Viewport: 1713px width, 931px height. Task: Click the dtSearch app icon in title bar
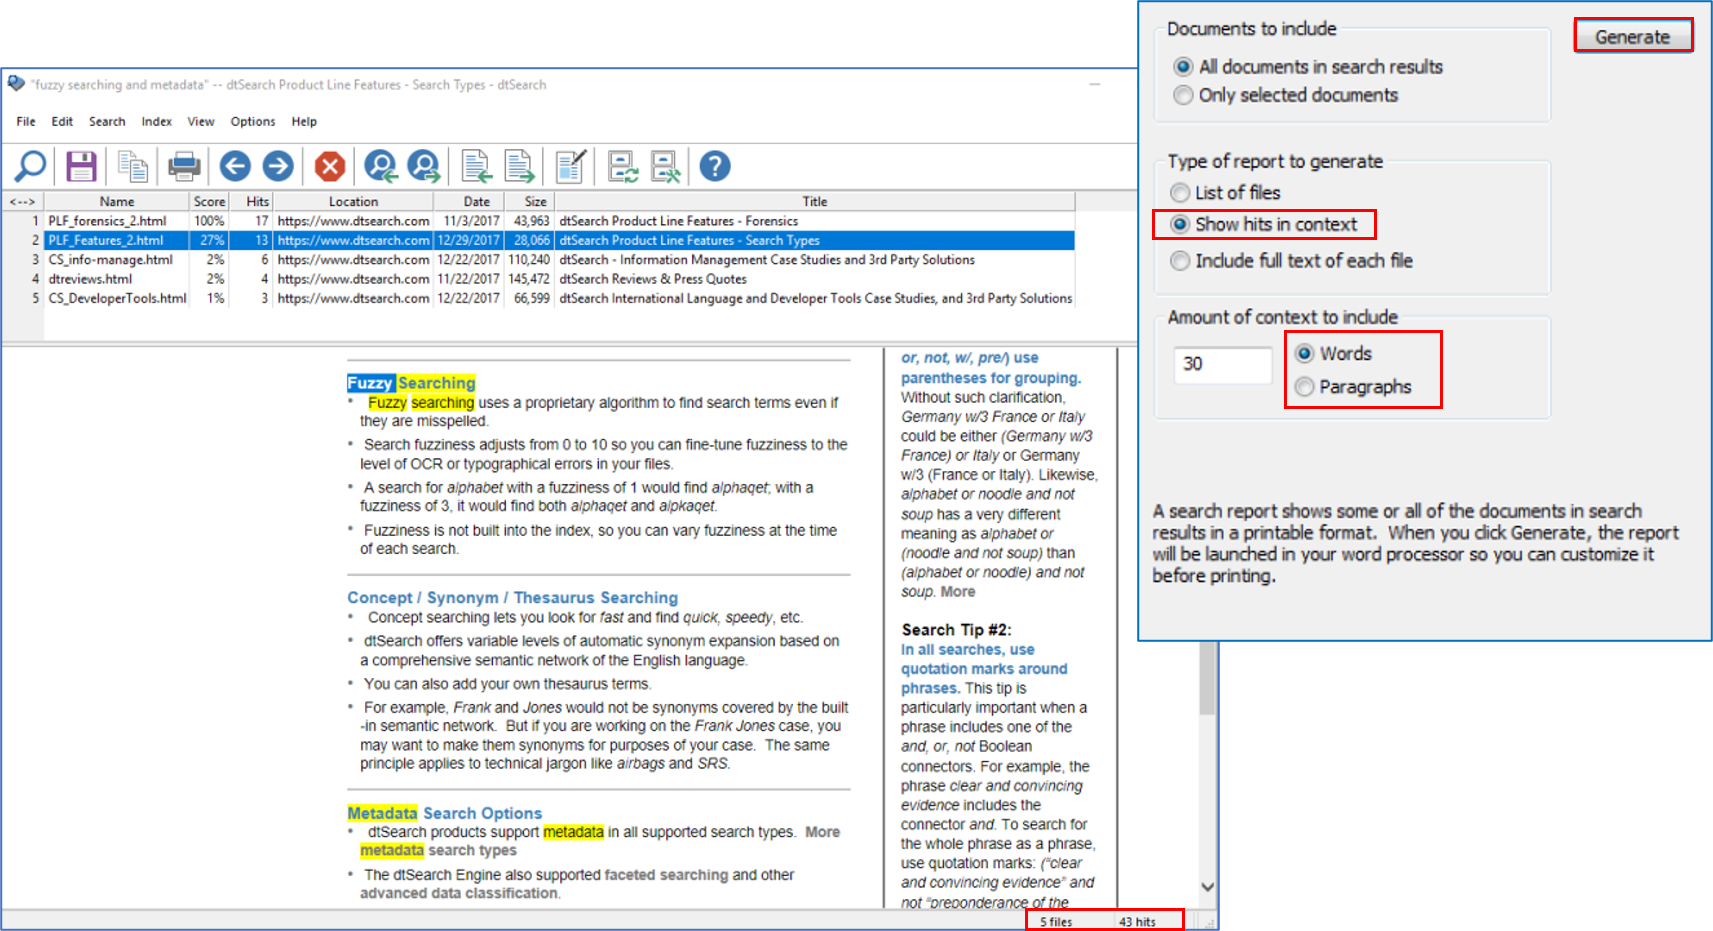(x=16, y=84)
